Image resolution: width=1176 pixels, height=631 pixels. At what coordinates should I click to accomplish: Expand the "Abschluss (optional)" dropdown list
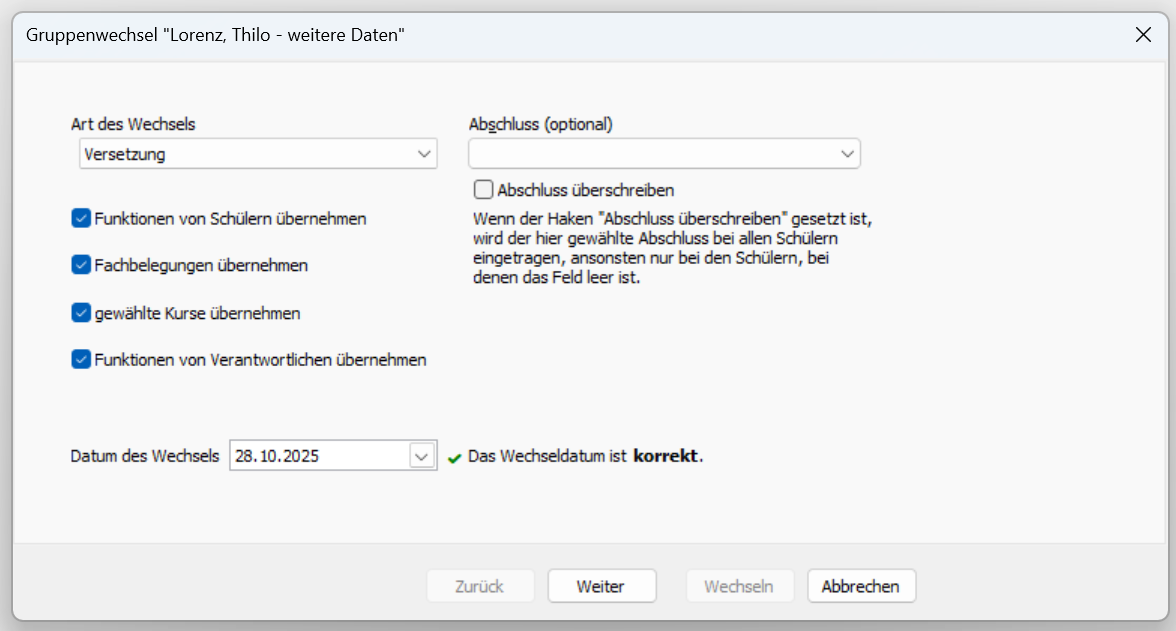(847, 155)
